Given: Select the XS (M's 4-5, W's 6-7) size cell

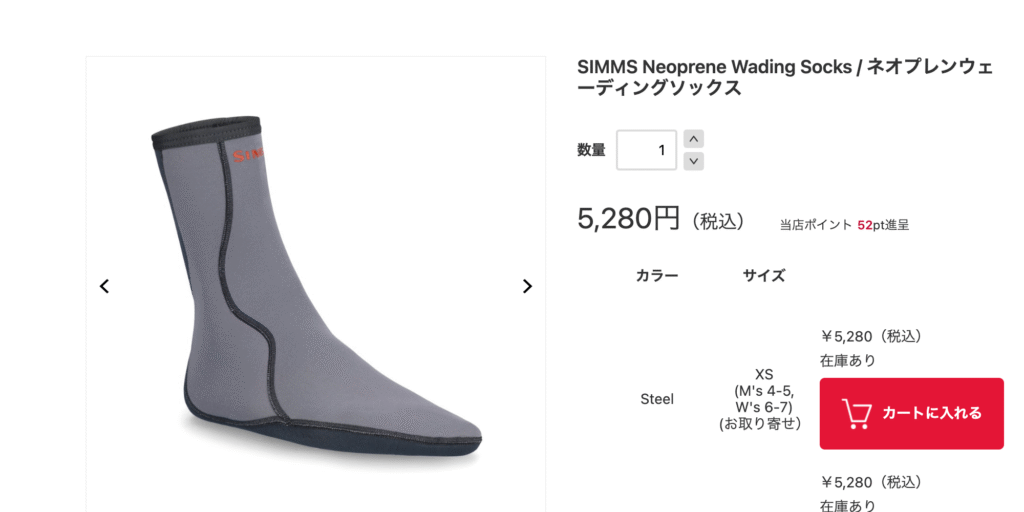Looking at the screenshot, I should coord(764,399).
